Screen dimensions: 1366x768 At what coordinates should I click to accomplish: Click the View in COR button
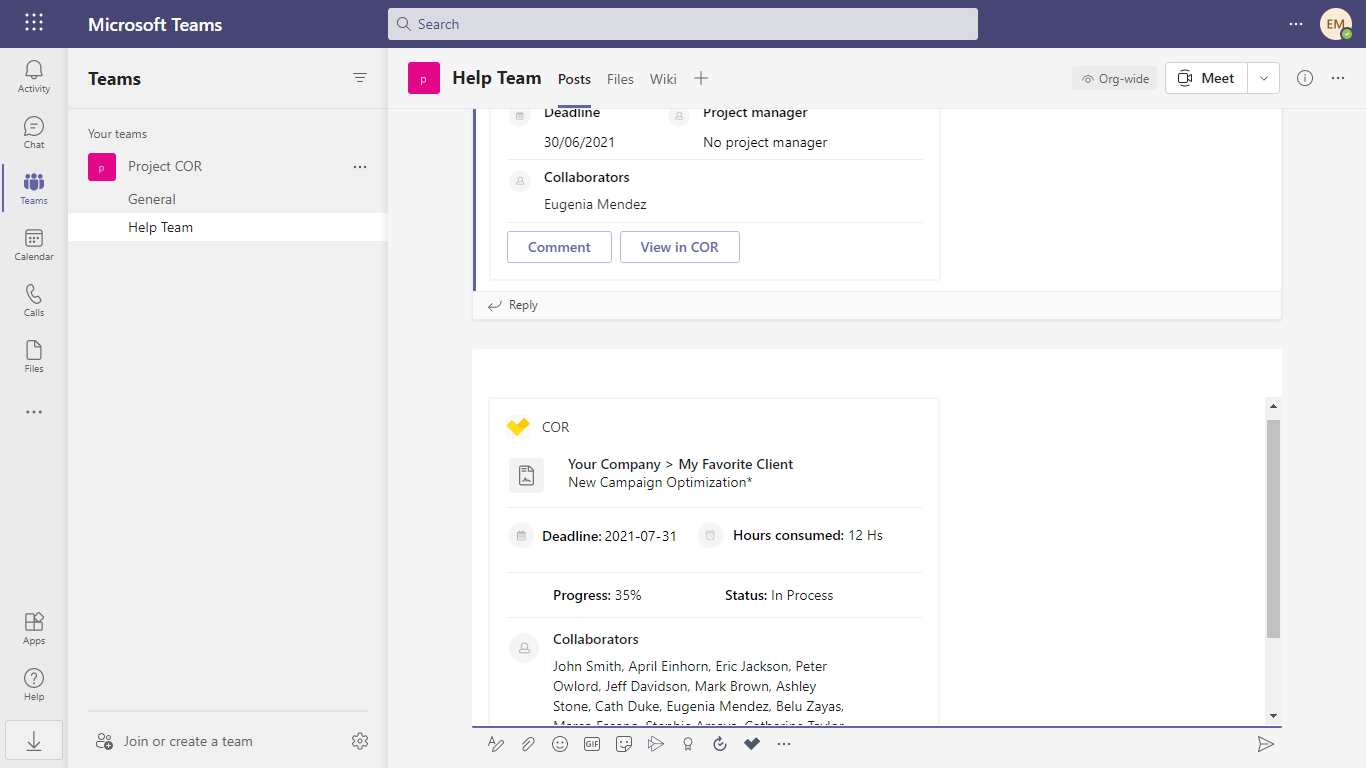[x=680, y=247]
